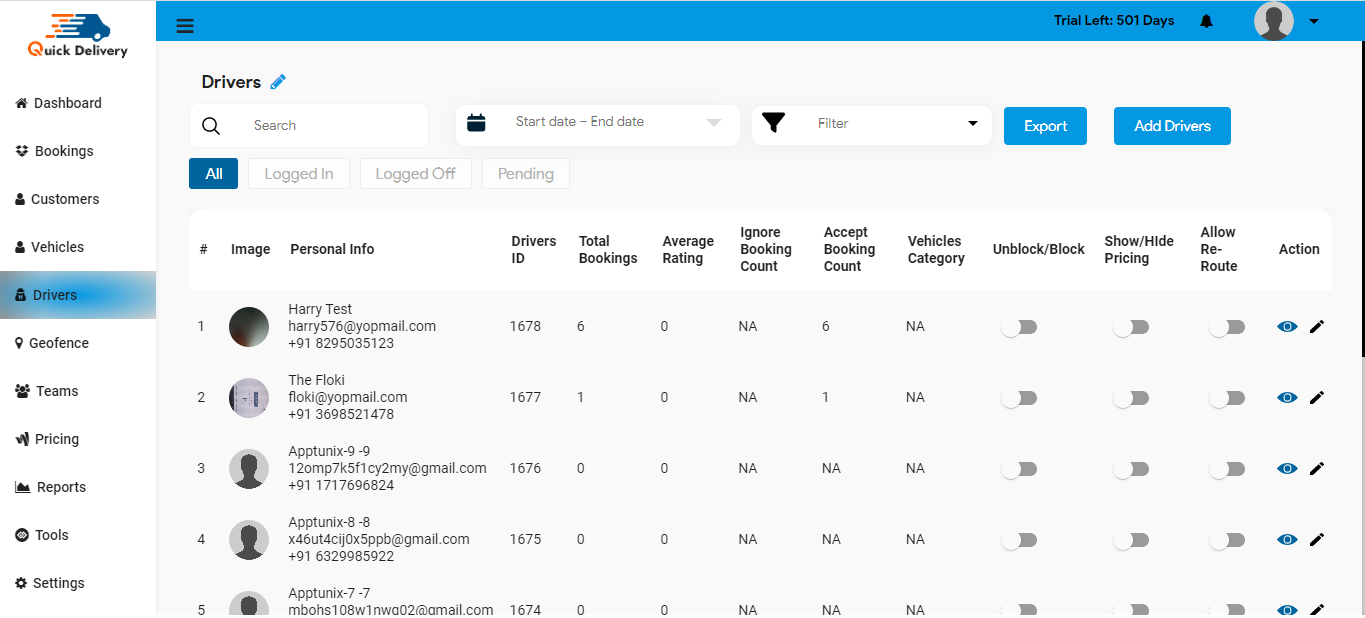Expand the profile dropdown arrow at top right
Screen dimensions: 1365x618
(x=1315, y=20)
